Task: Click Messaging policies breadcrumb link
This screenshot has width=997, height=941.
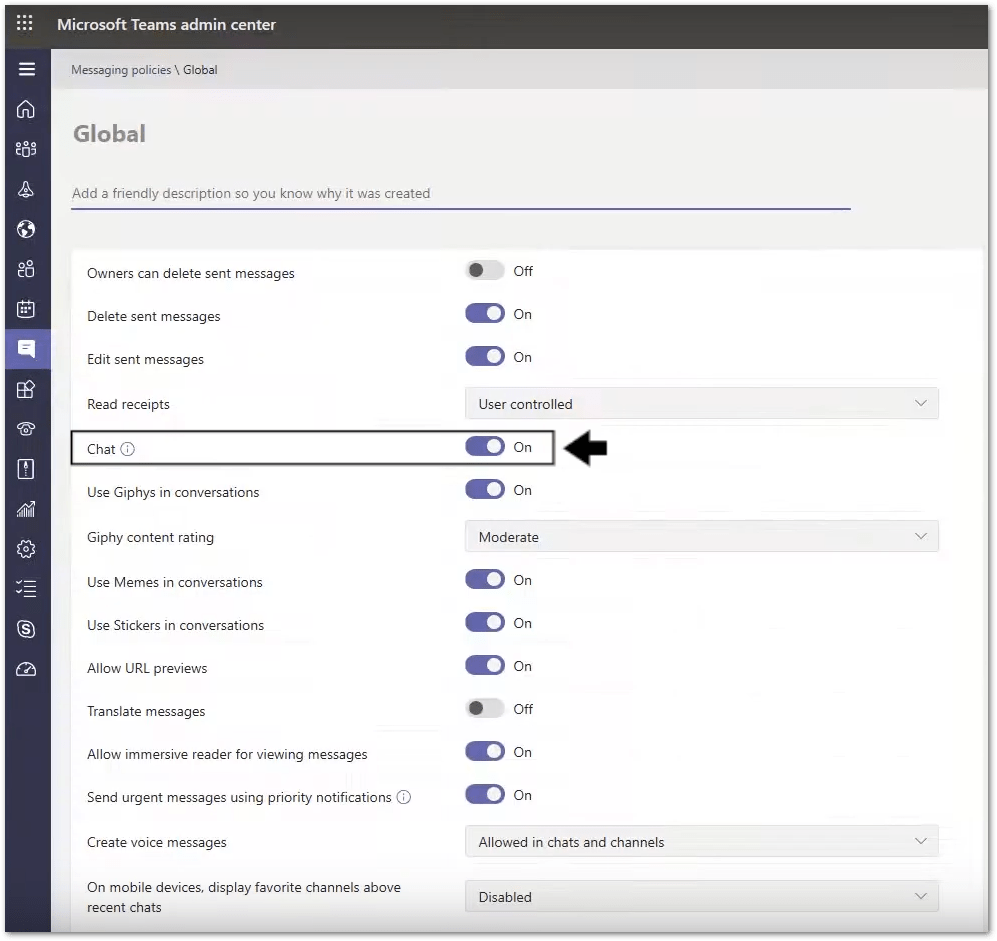Action: click(121, 70)
